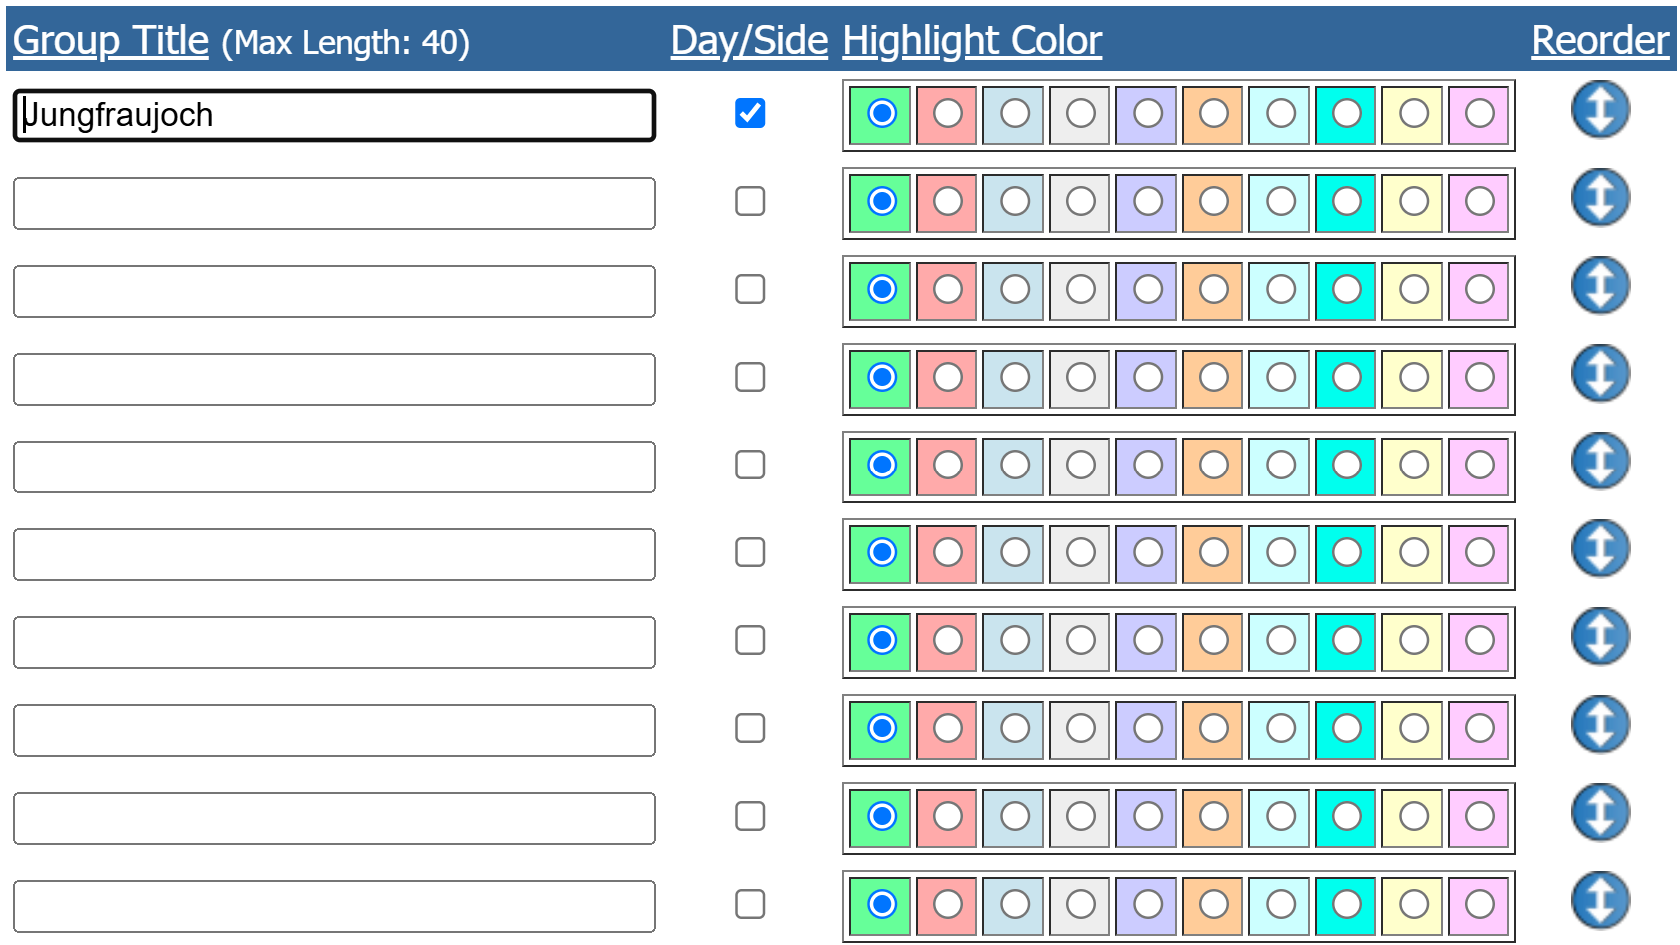Click the reorder icon in the fourth row

1600,373
